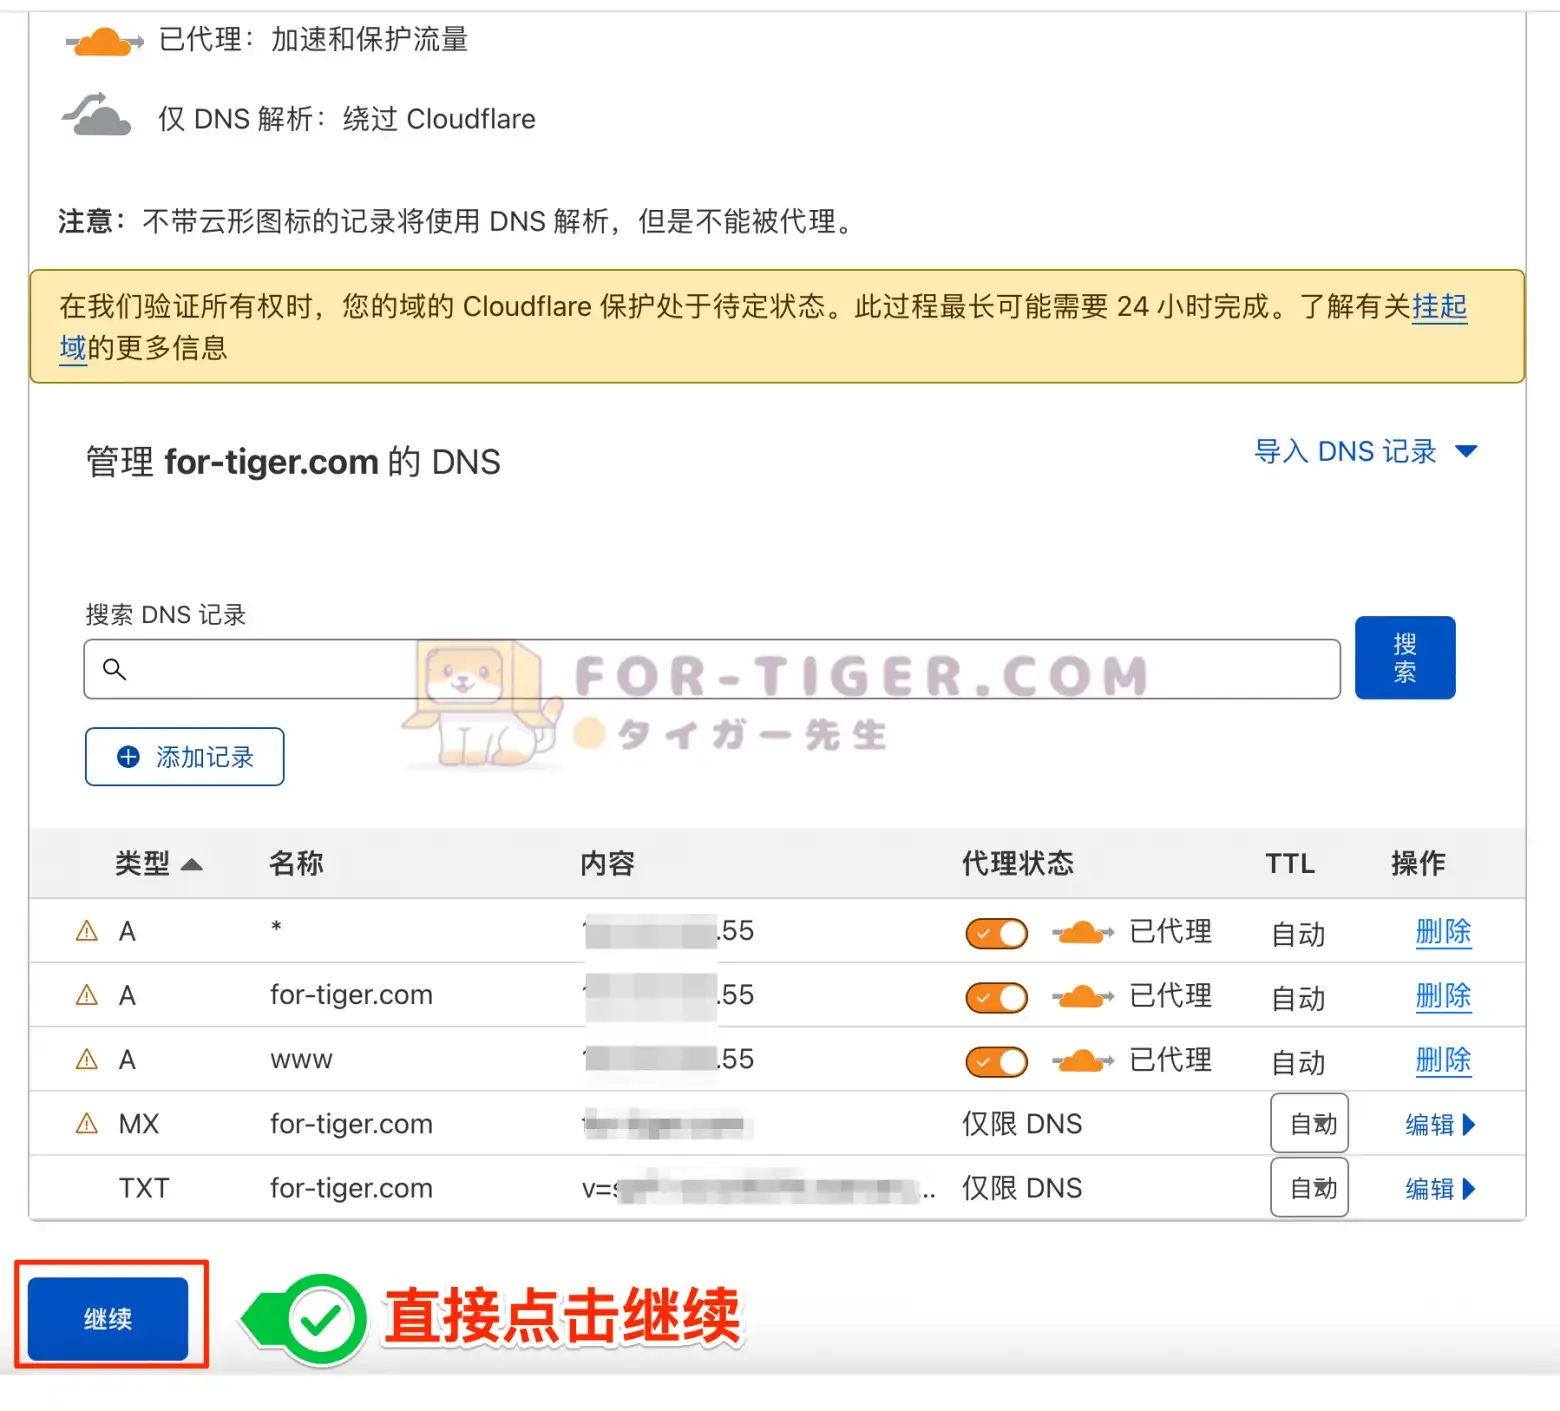Click warning triangle on the MX record
Screen dimensions: 1560x1411
tap(87, 1123)
